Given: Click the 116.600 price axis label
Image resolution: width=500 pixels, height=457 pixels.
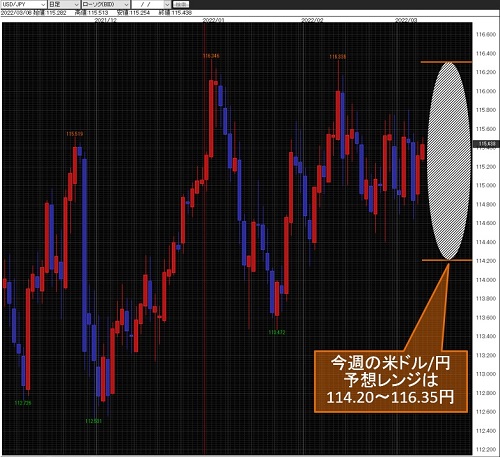Looking at the screenshot, I should click(486, 34).
